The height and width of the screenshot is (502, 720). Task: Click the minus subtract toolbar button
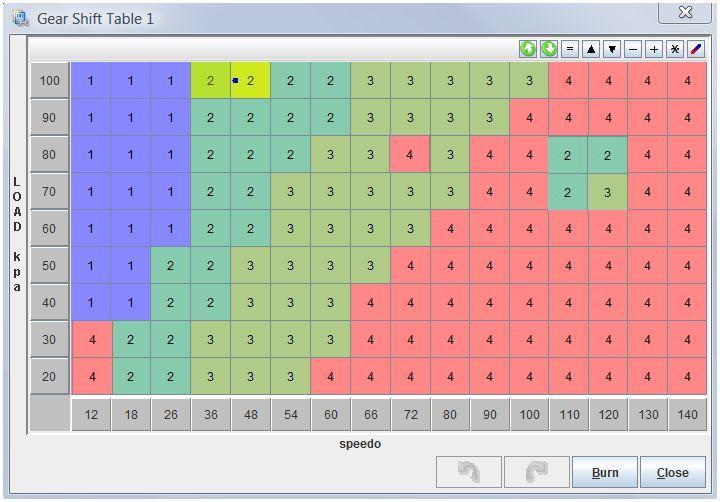(x=633, y=49)
